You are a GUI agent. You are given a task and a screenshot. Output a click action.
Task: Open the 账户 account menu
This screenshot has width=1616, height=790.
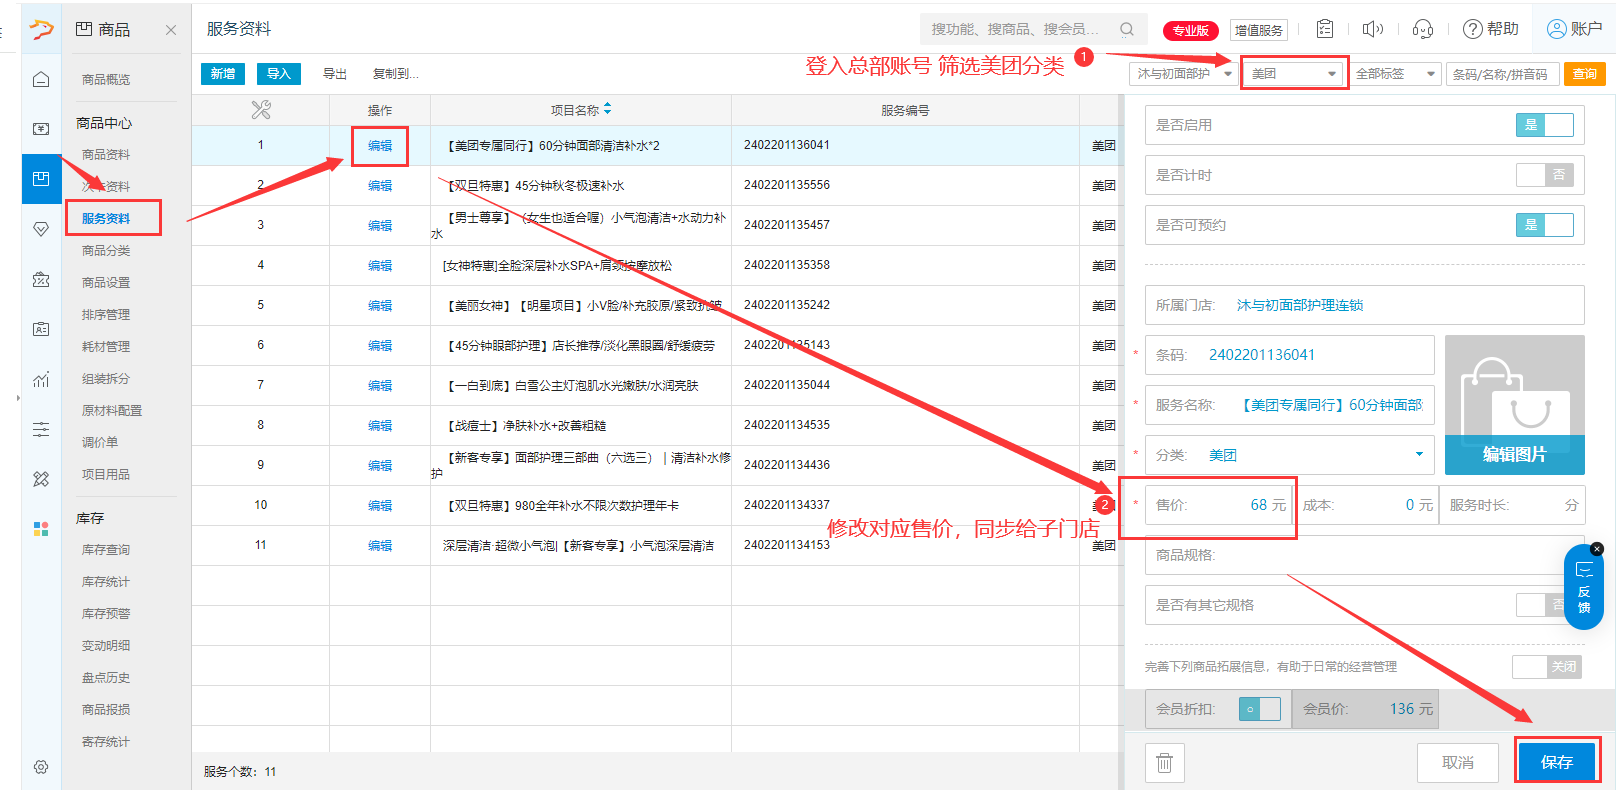pos(1575,29)
